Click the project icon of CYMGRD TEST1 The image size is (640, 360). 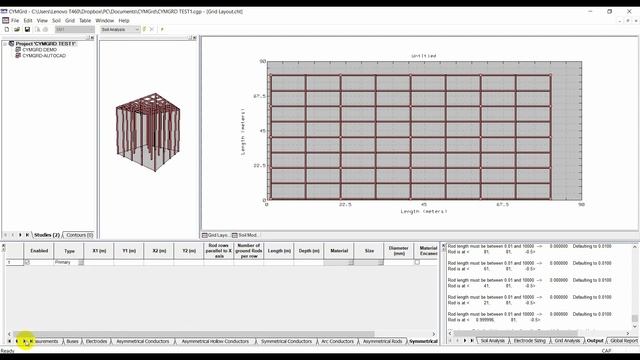(11, 43)
